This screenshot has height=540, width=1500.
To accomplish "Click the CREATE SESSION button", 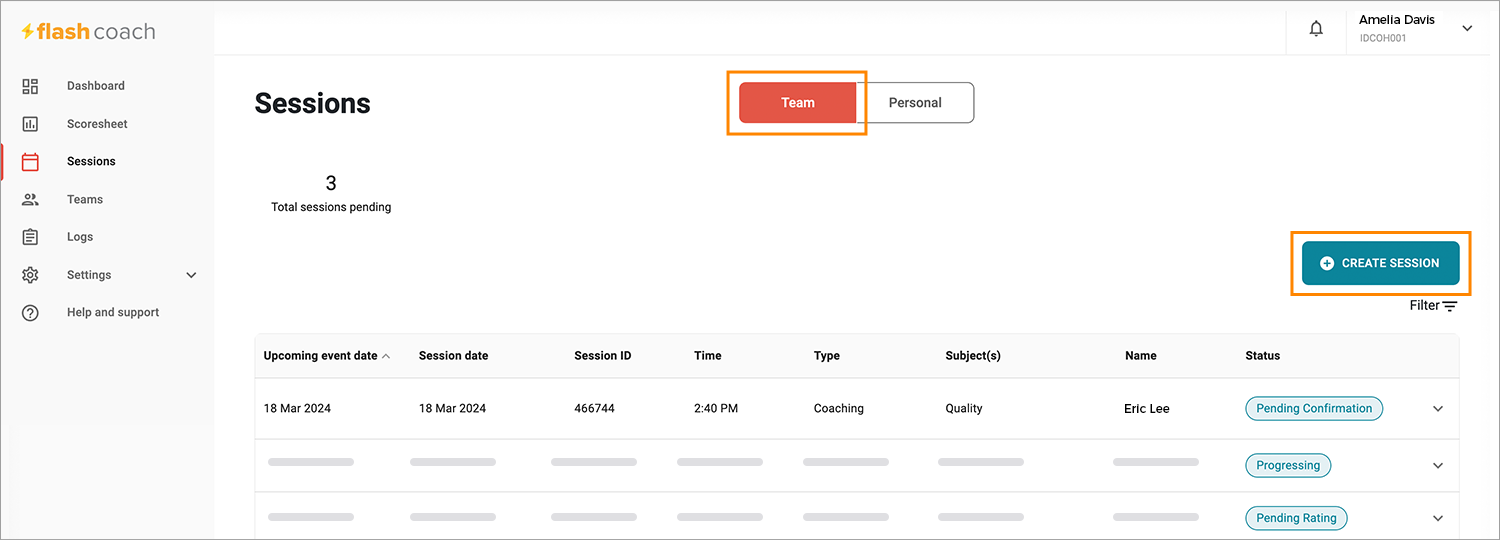I will click(x=1380, y=263).
